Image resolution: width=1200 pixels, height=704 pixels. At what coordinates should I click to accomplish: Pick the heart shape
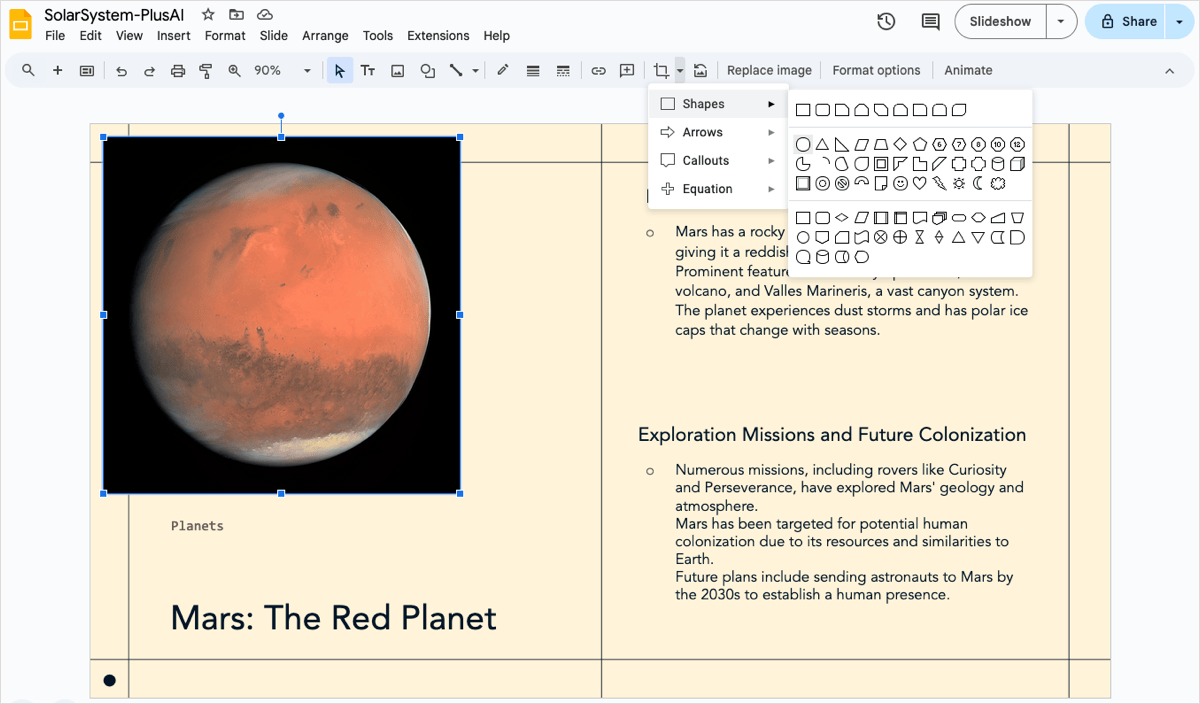coord(920,183)
